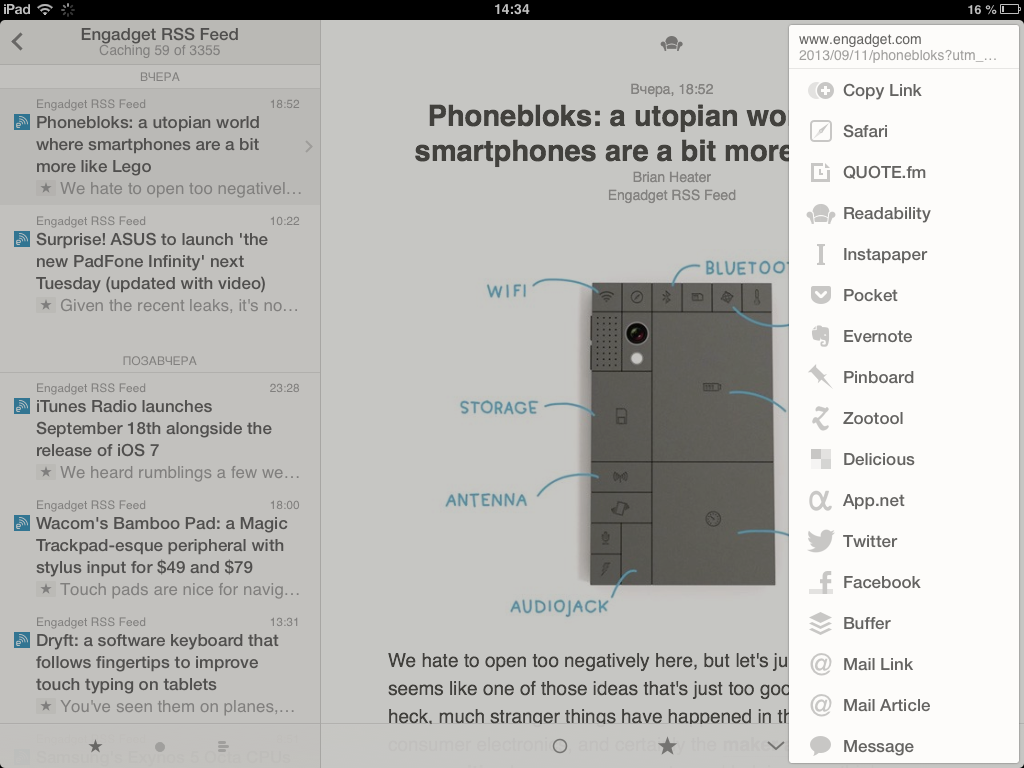Click the Zootool icon
1024x768 pixels.
(820, 418)
